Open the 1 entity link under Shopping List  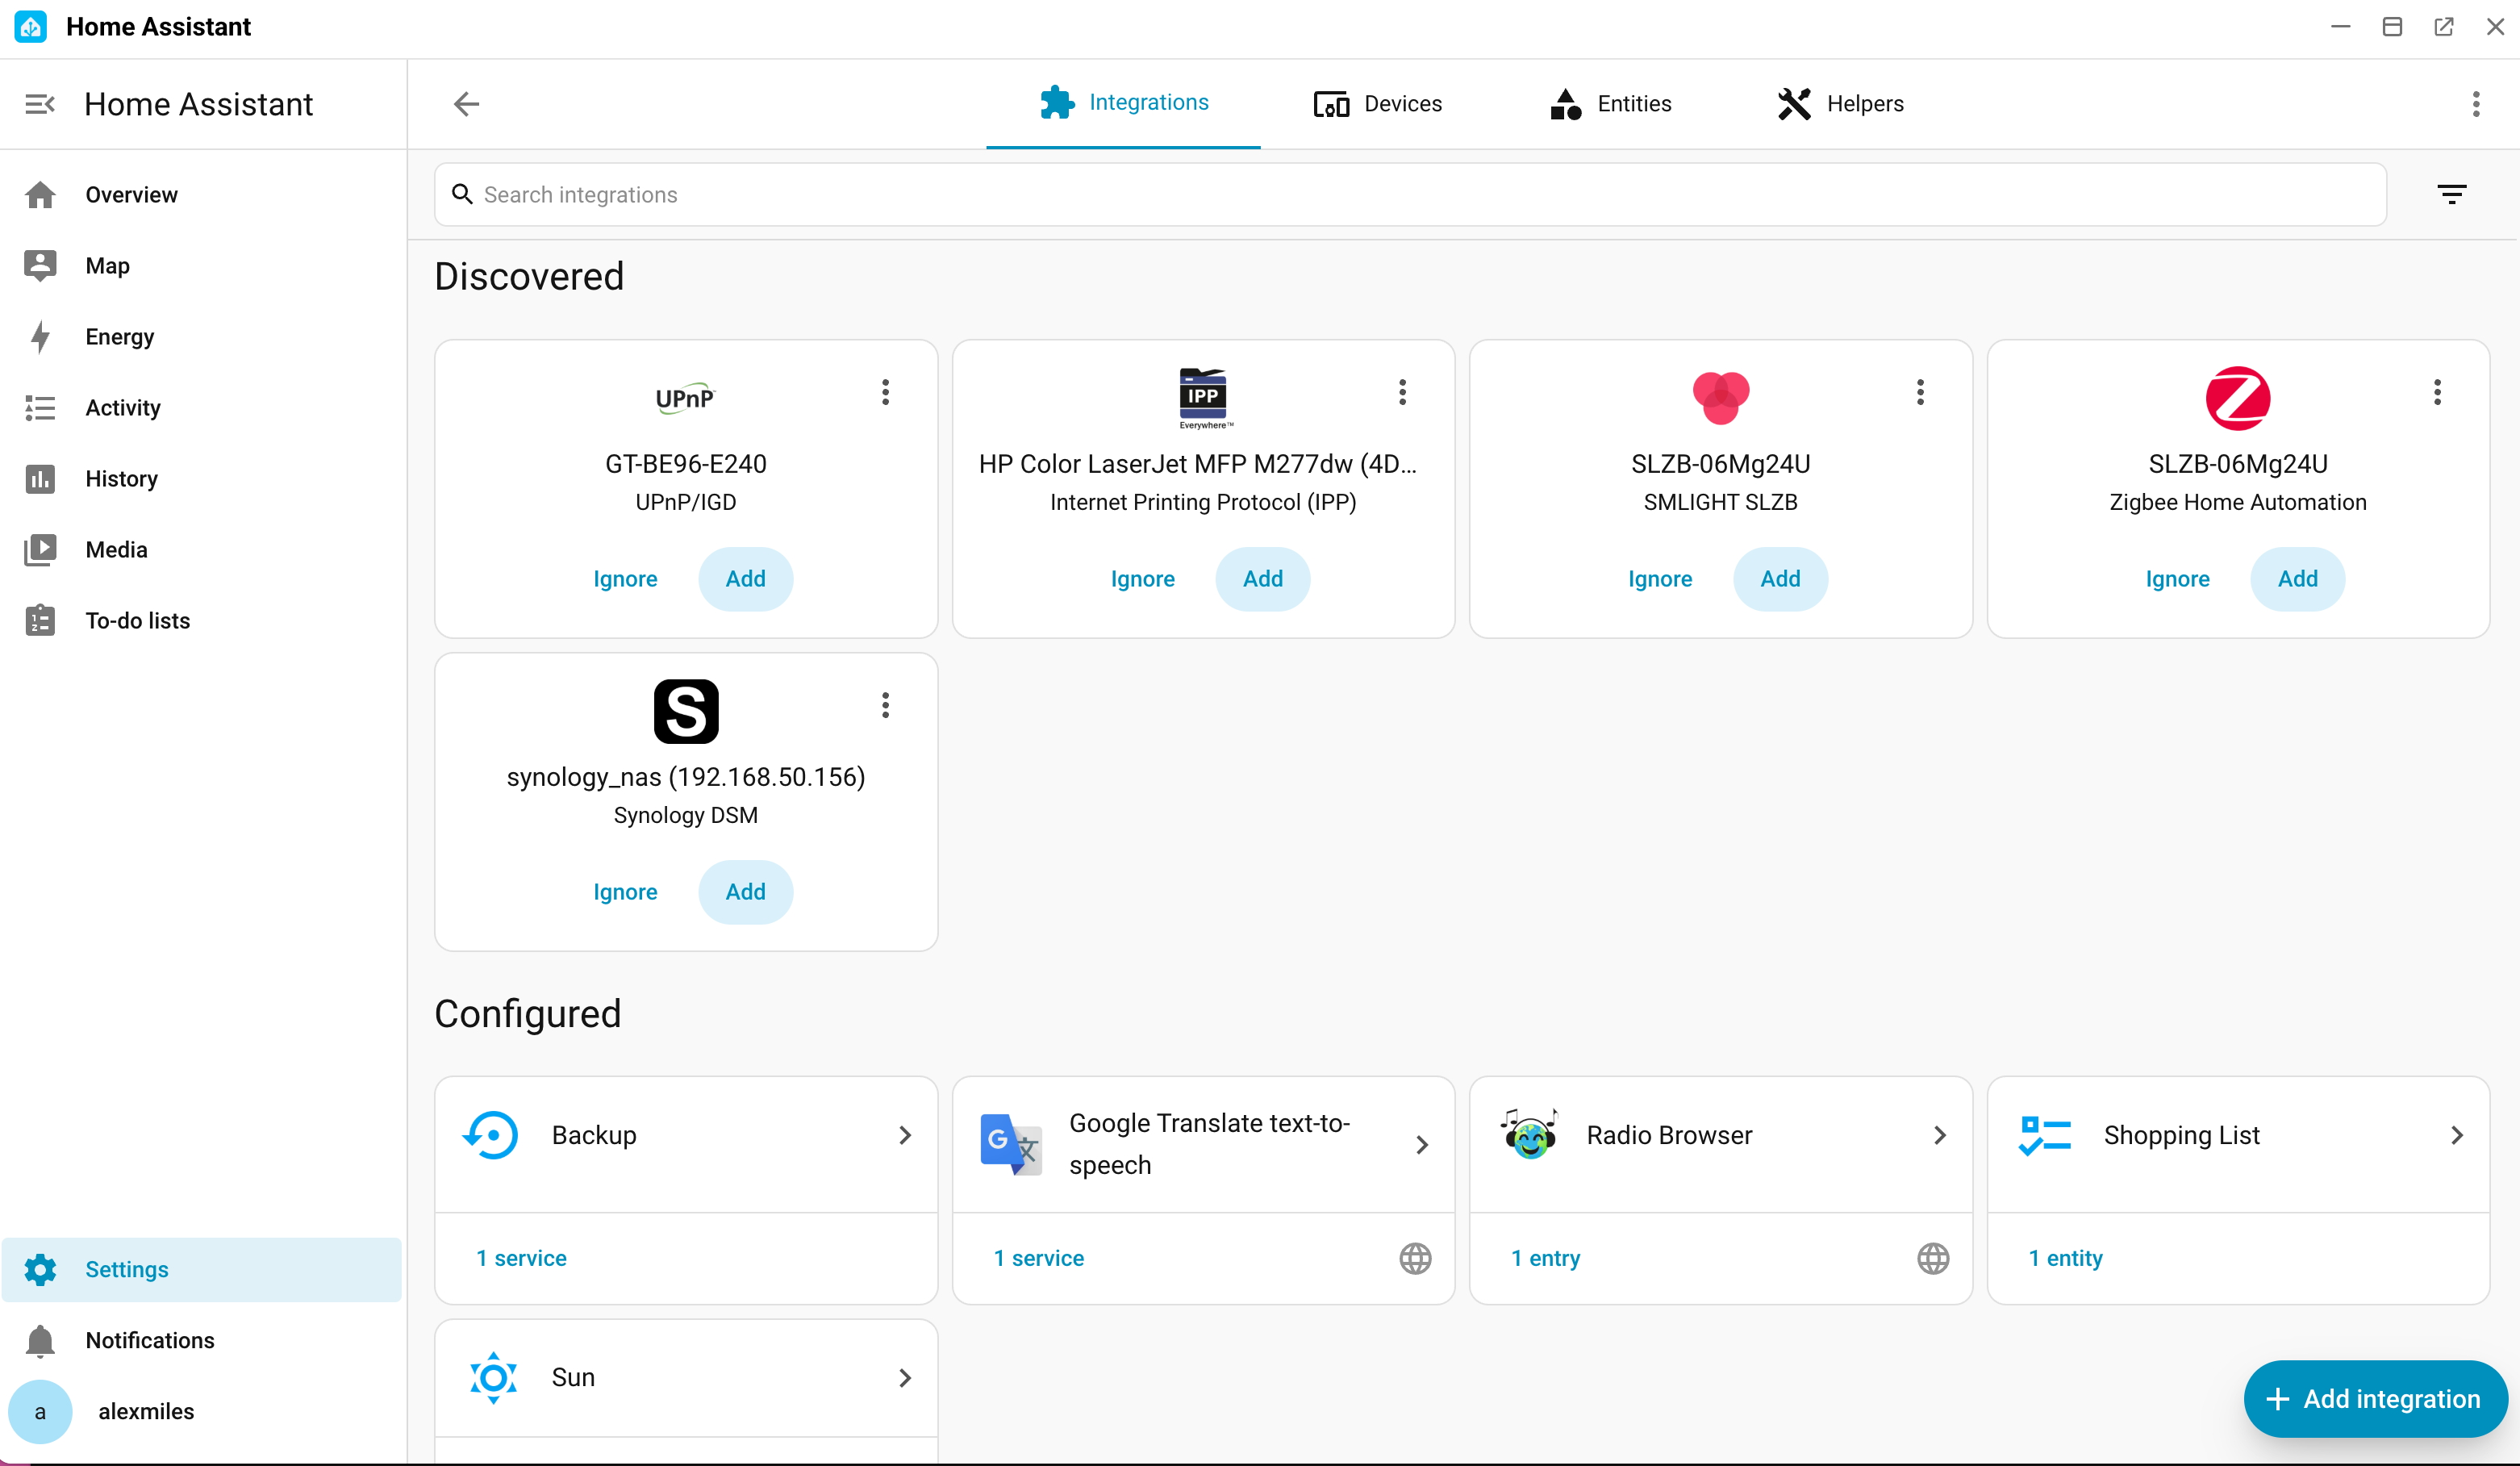coord(2065,1258)
